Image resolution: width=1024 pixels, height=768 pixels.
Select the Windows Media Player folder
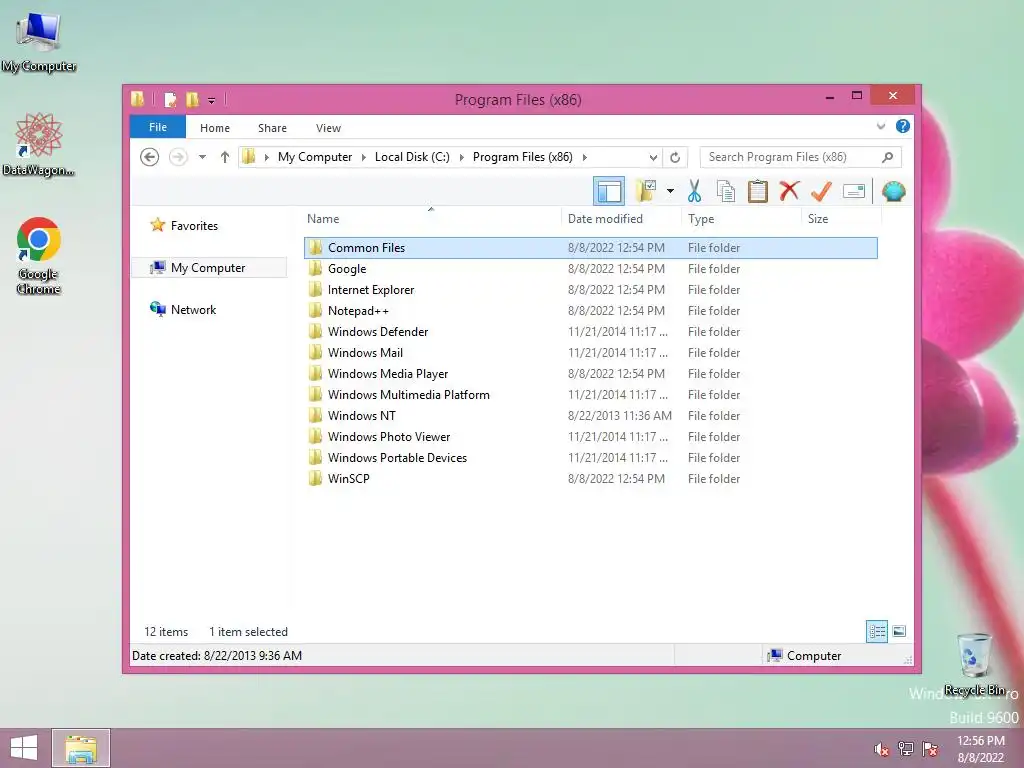591,374
